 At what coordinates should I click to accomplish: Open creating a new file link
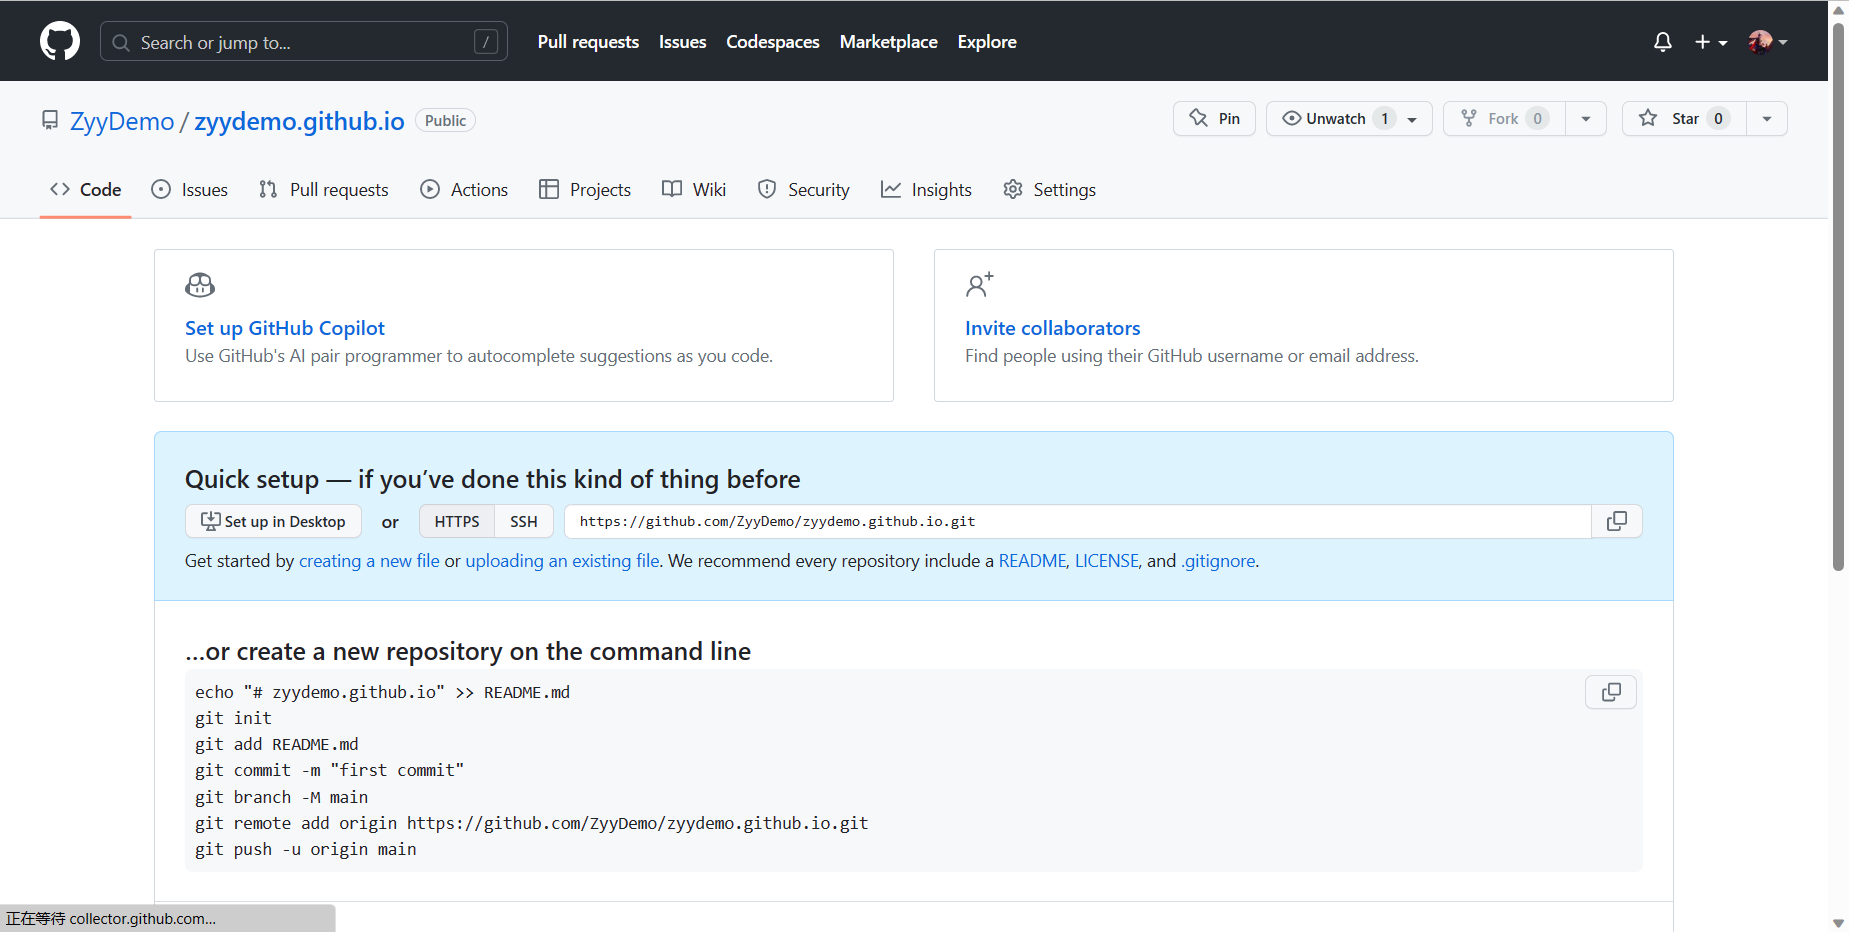point(369,561)
